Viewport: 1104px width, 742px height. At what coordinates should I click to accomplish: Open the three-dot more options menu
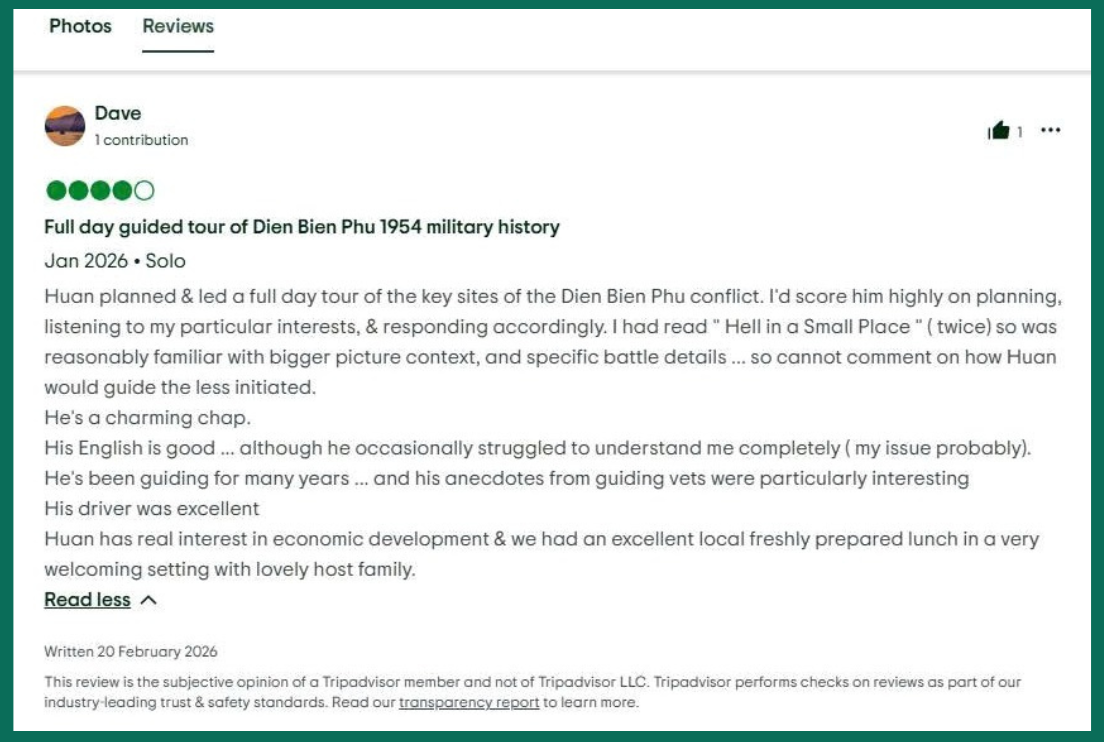coord(1050,131)
